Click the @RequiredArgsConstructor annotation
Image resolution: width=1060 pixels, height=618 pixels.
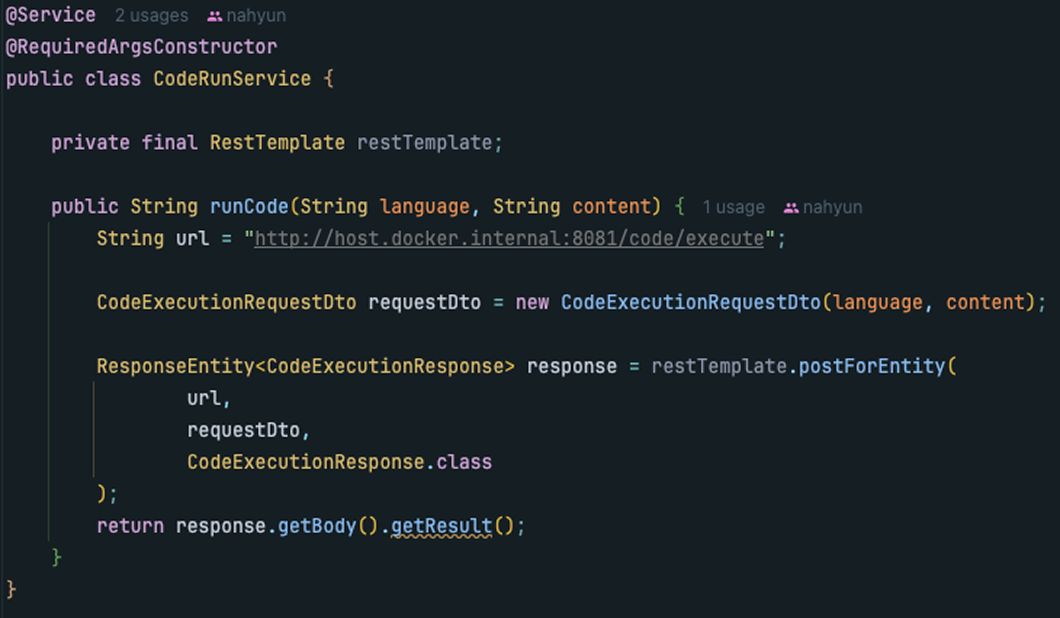[141, 47]
